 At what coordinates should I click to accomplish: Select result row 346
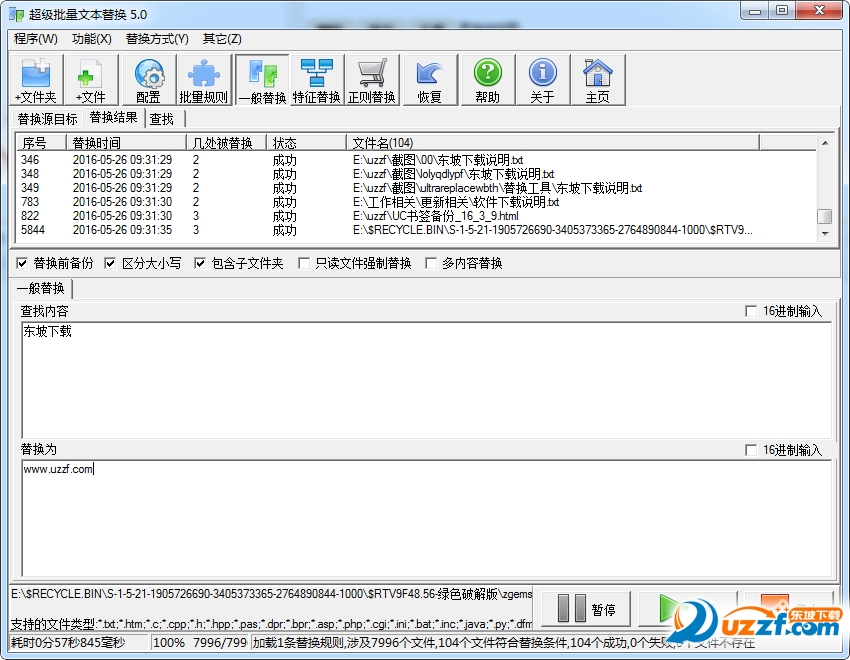[x=416, y=160]
